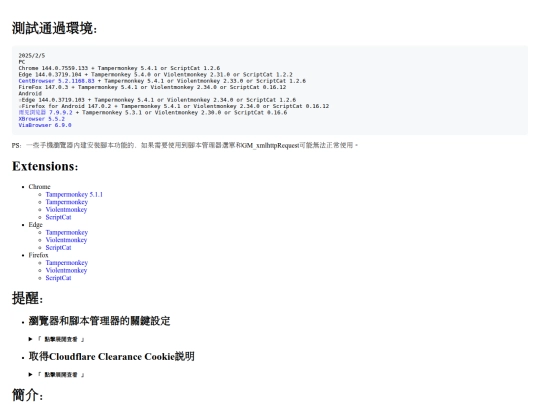Click the Firefox for Android 147.0.2 line
Image resolution: width=540 pixels, height=405 pixels.
pyautogui.click(x=174, y=106)
